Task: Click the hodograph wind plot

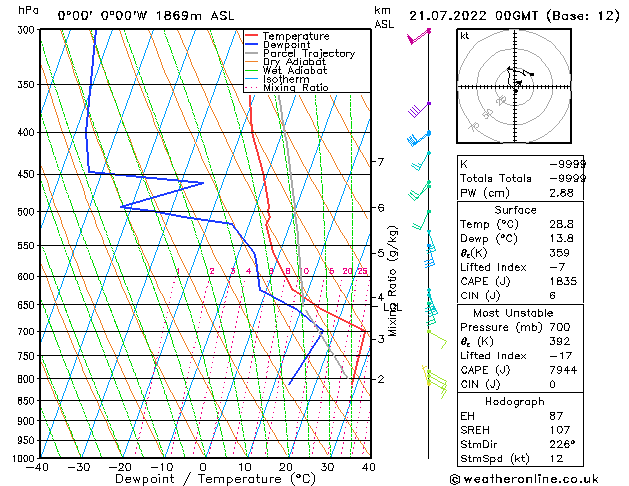Action: point(514,86)
